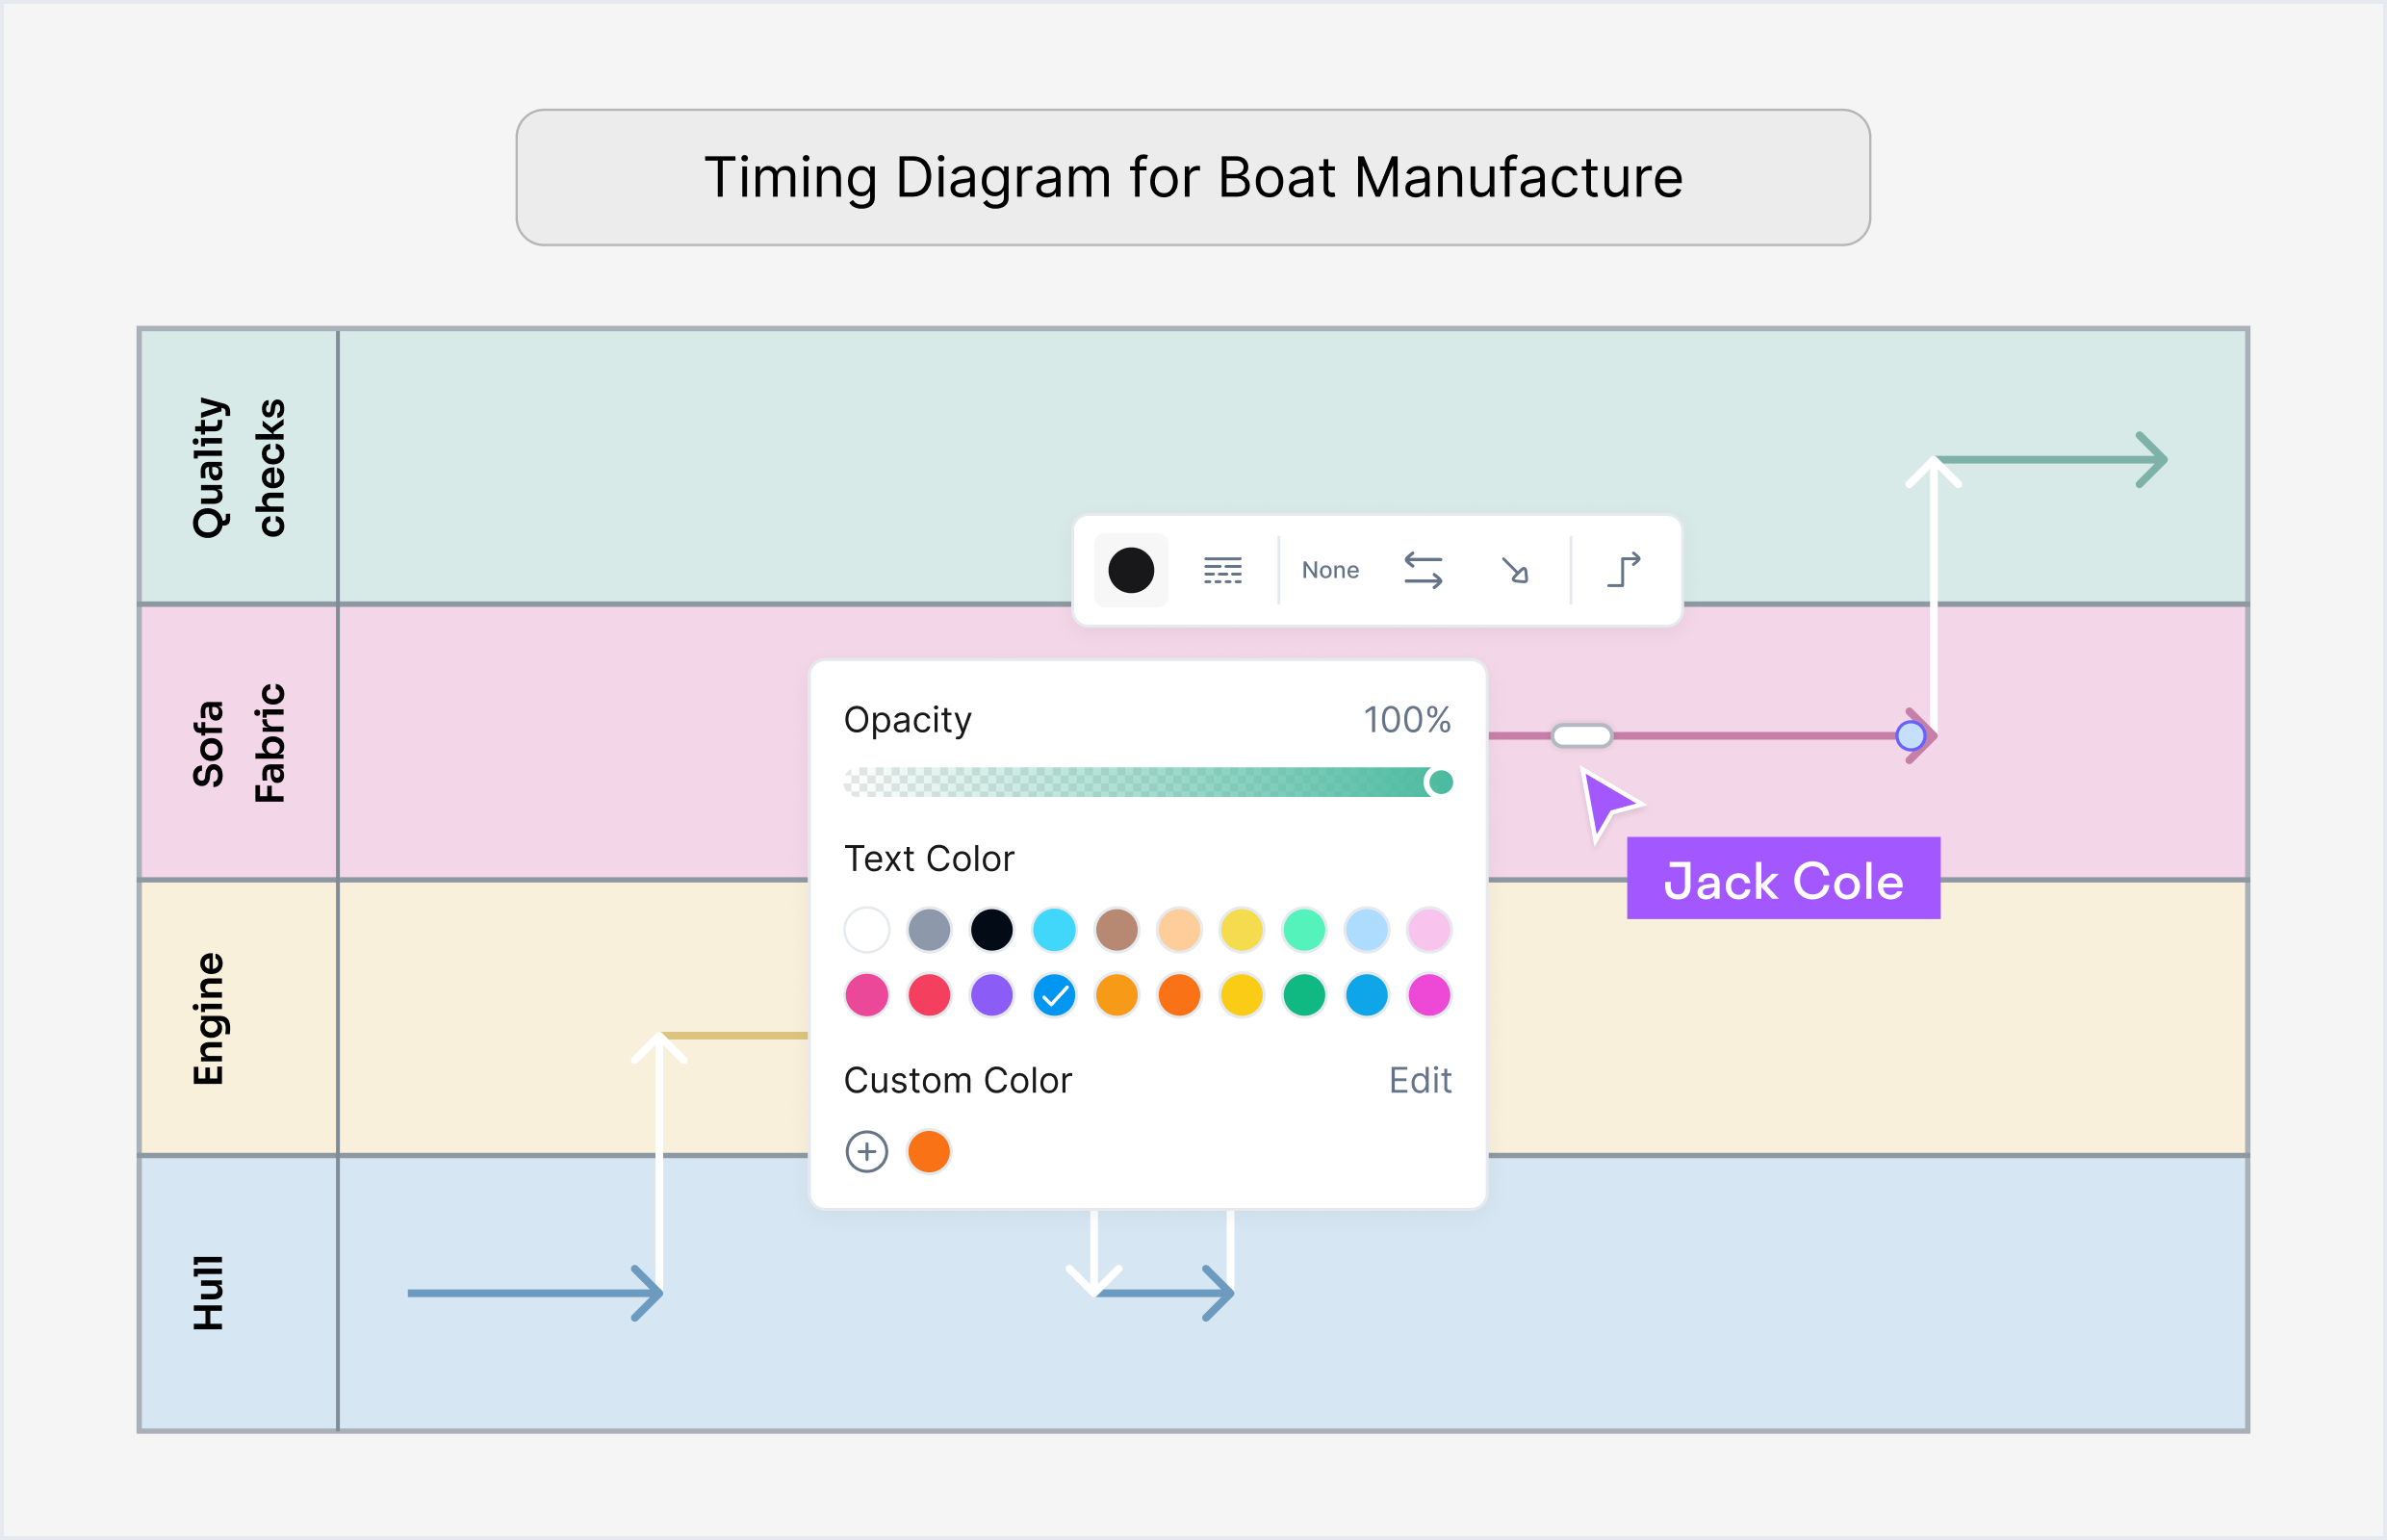Click the checked blue color swatch
The height and width of the screenshot is (1540, 2387).
tap(1054, 995)
